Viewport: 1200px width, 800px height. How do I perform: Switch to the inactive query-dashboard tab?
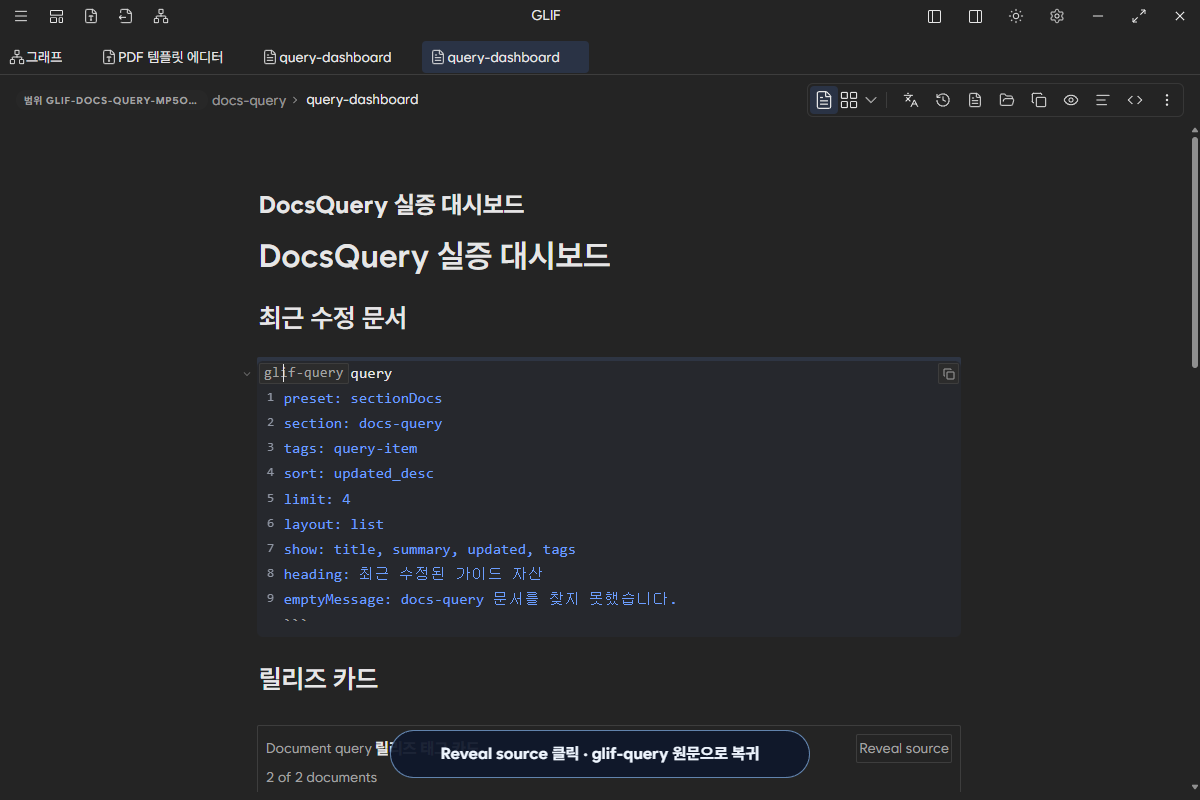coord(327,57)
